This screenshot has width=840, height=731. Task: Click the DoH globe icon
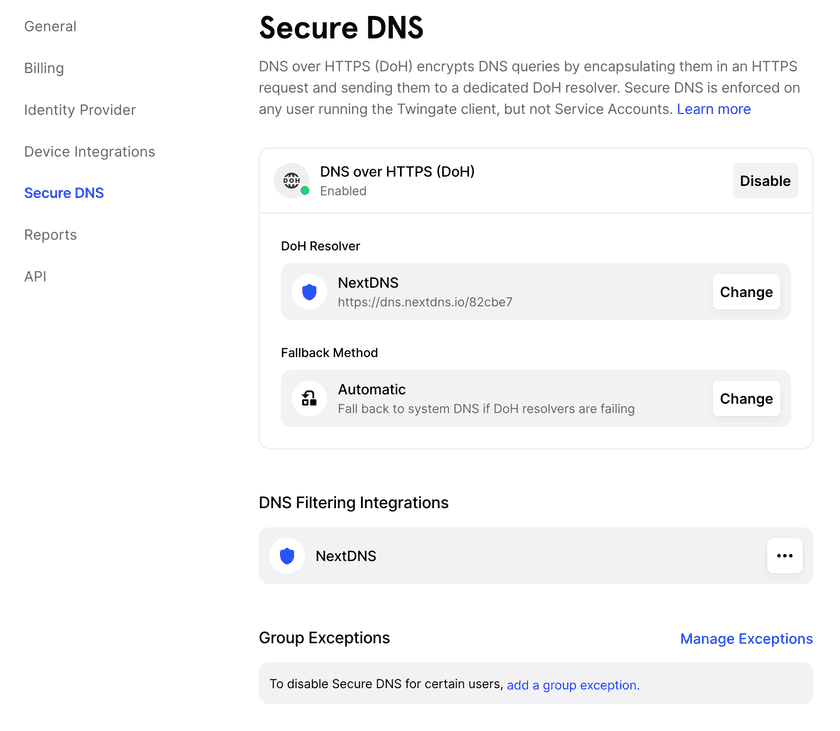(x=292, y=181)
